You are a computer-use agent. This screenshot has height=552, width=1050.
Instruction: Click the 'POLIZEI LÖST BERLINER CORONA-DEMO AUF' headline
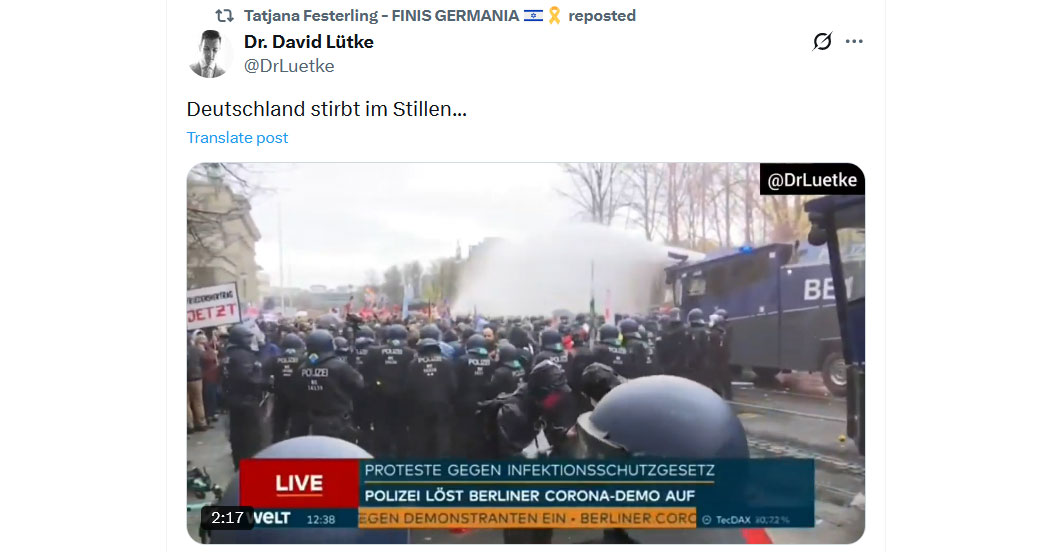pos(530,496)
